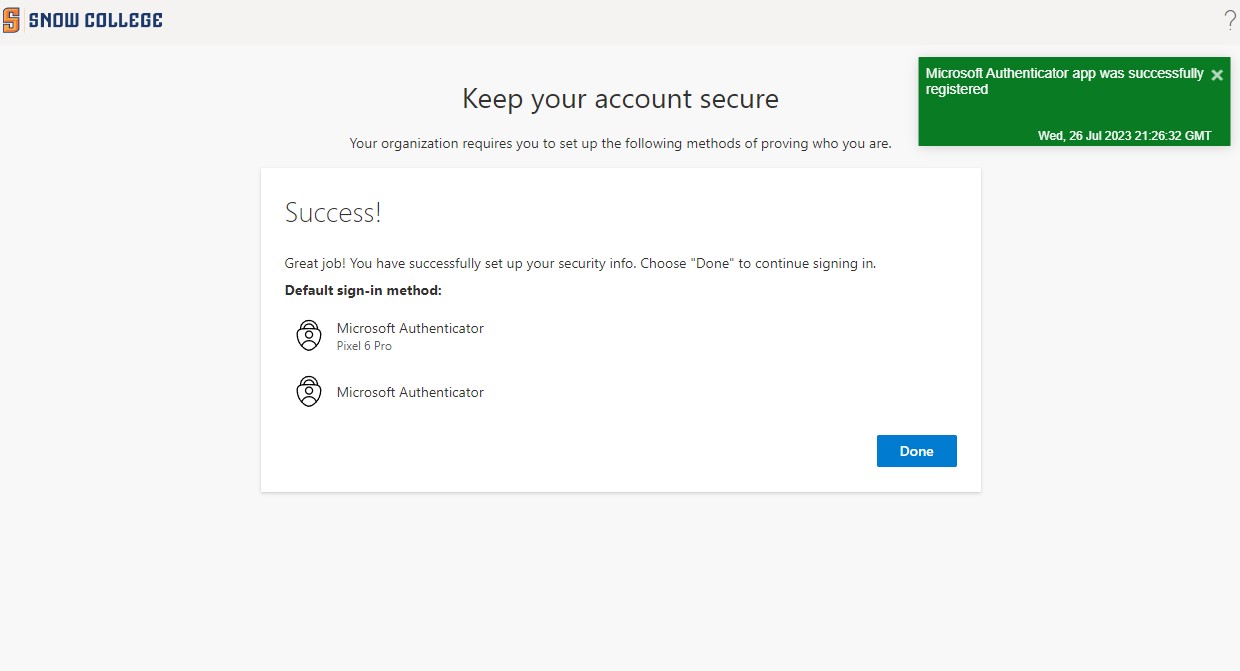Click the 'successfully registered' notification message

tap(1064, 81)
